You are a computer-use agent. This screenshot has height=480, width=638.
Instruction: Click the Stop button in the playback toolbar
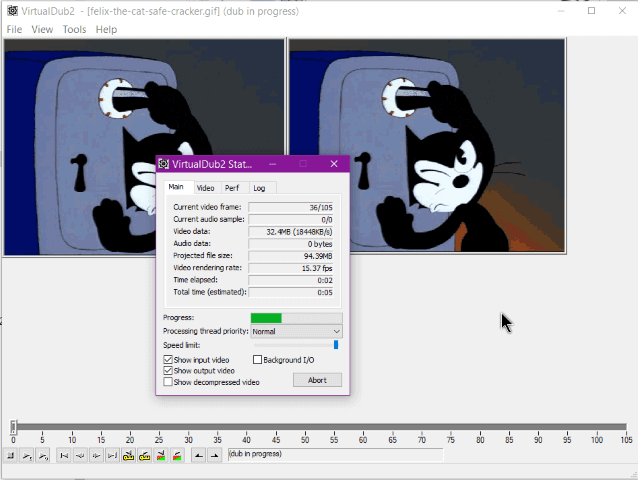tap(11, 456)
